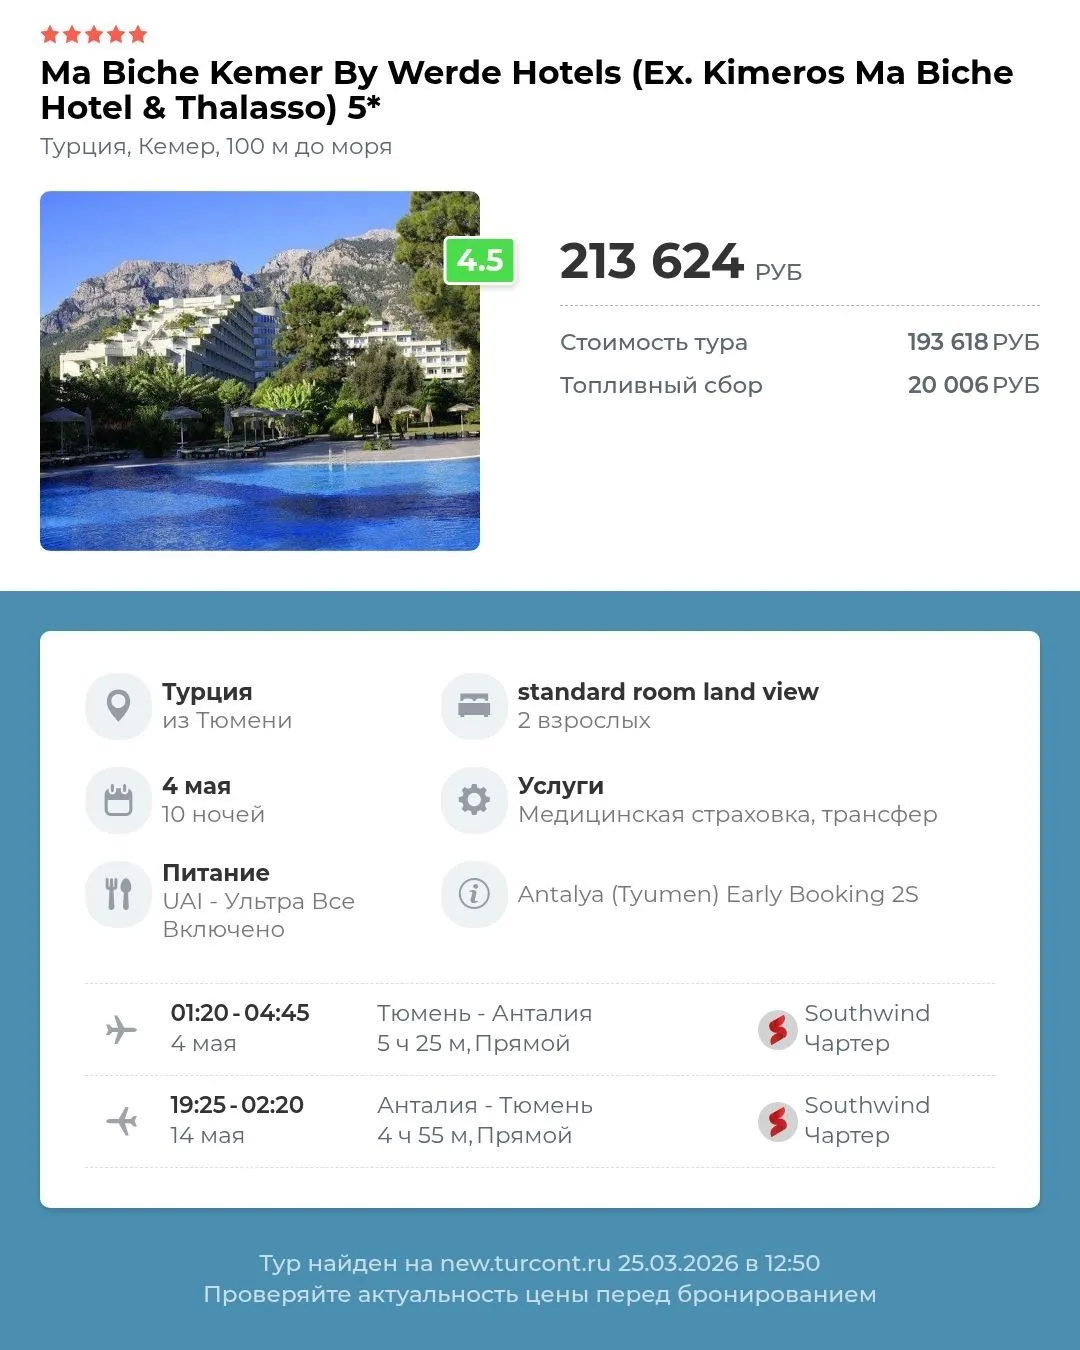
Task: Click the text 2 взрослых
Action: pos(584,720)
